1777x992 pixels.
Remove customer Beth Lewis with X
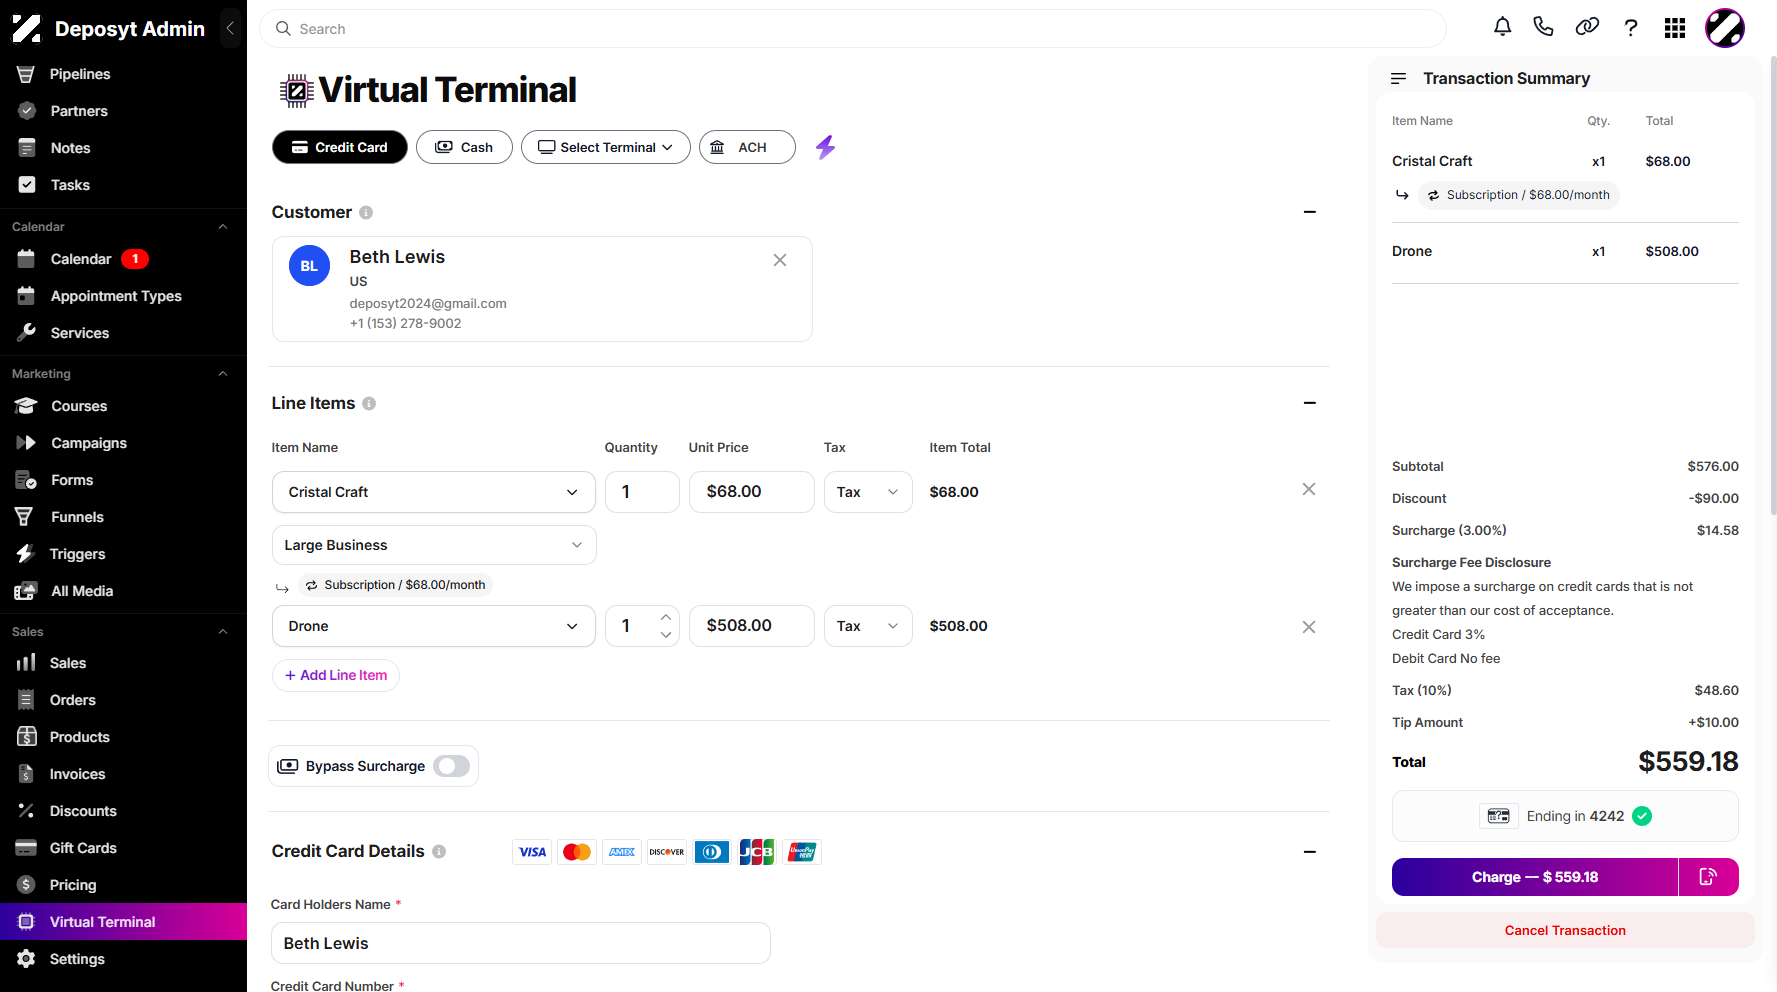(x=780, y=260)
